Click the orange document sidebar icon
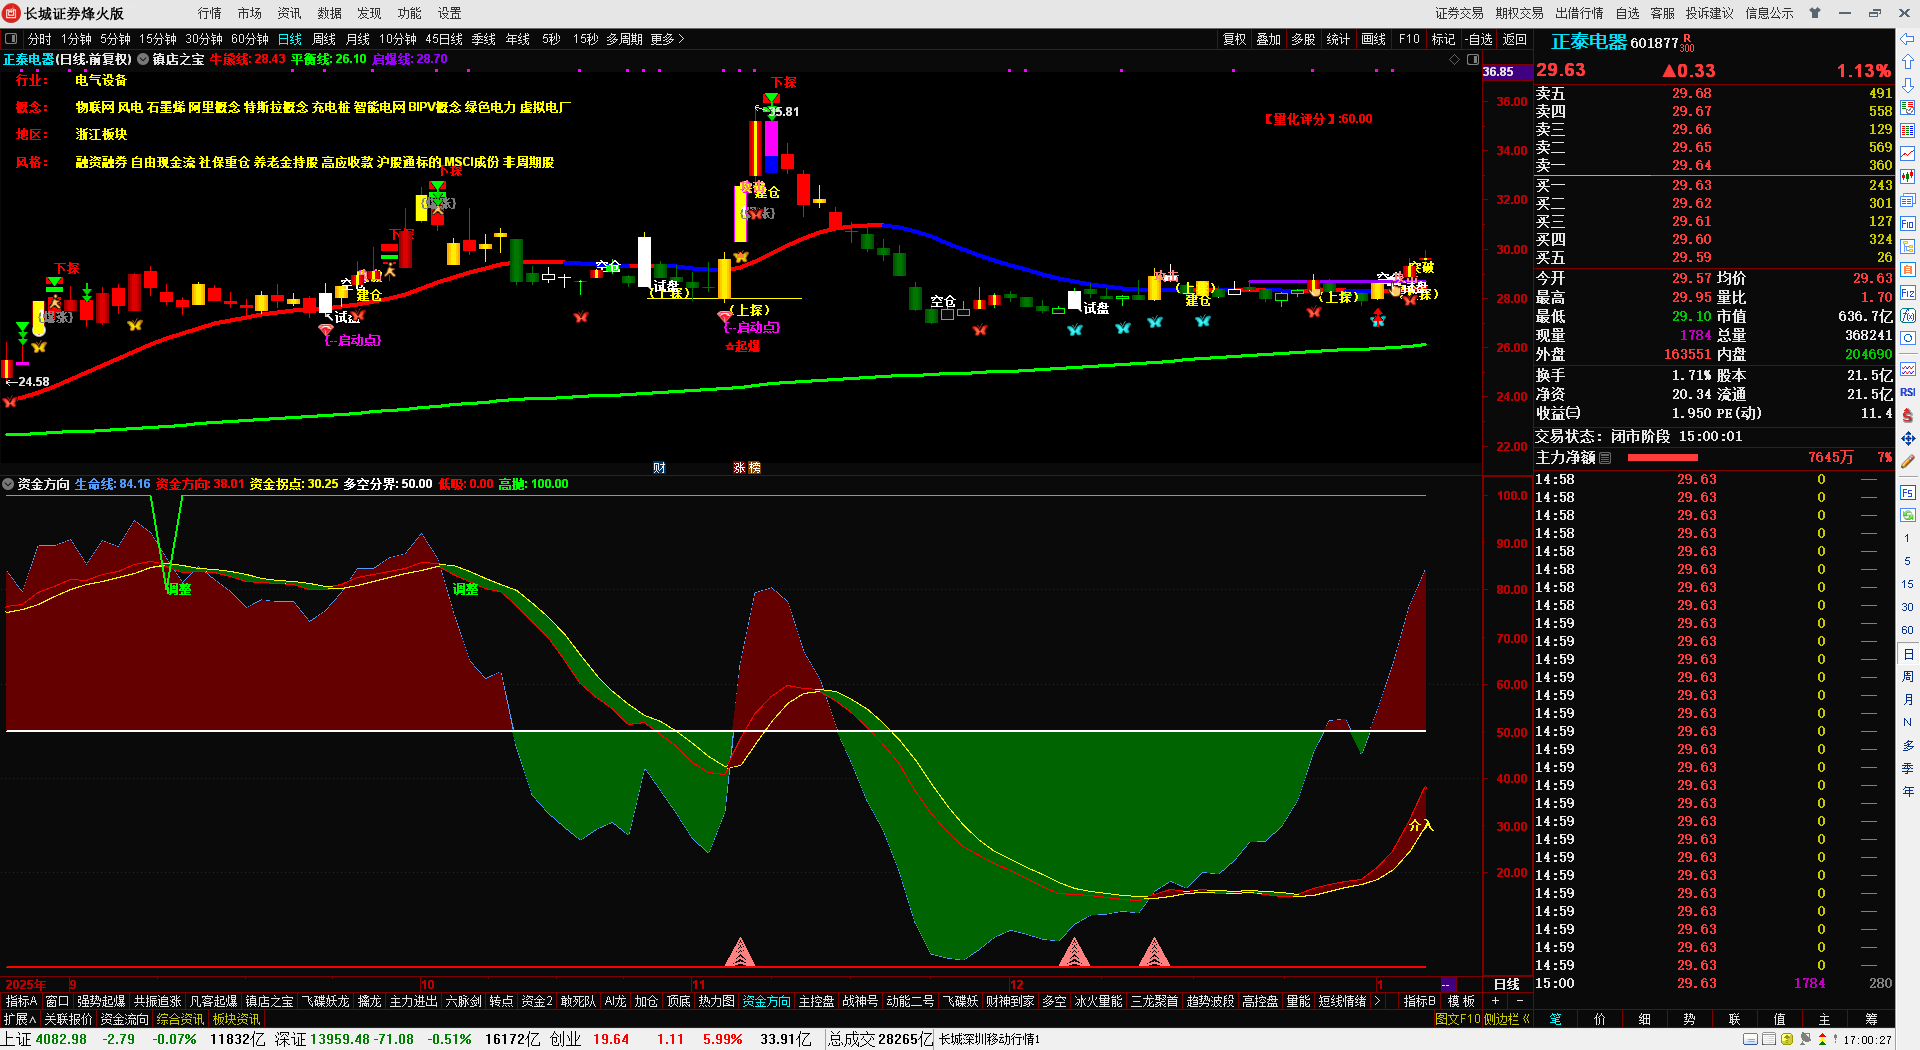This screenshot has width=1920, height=1050. click(1908, 269)
